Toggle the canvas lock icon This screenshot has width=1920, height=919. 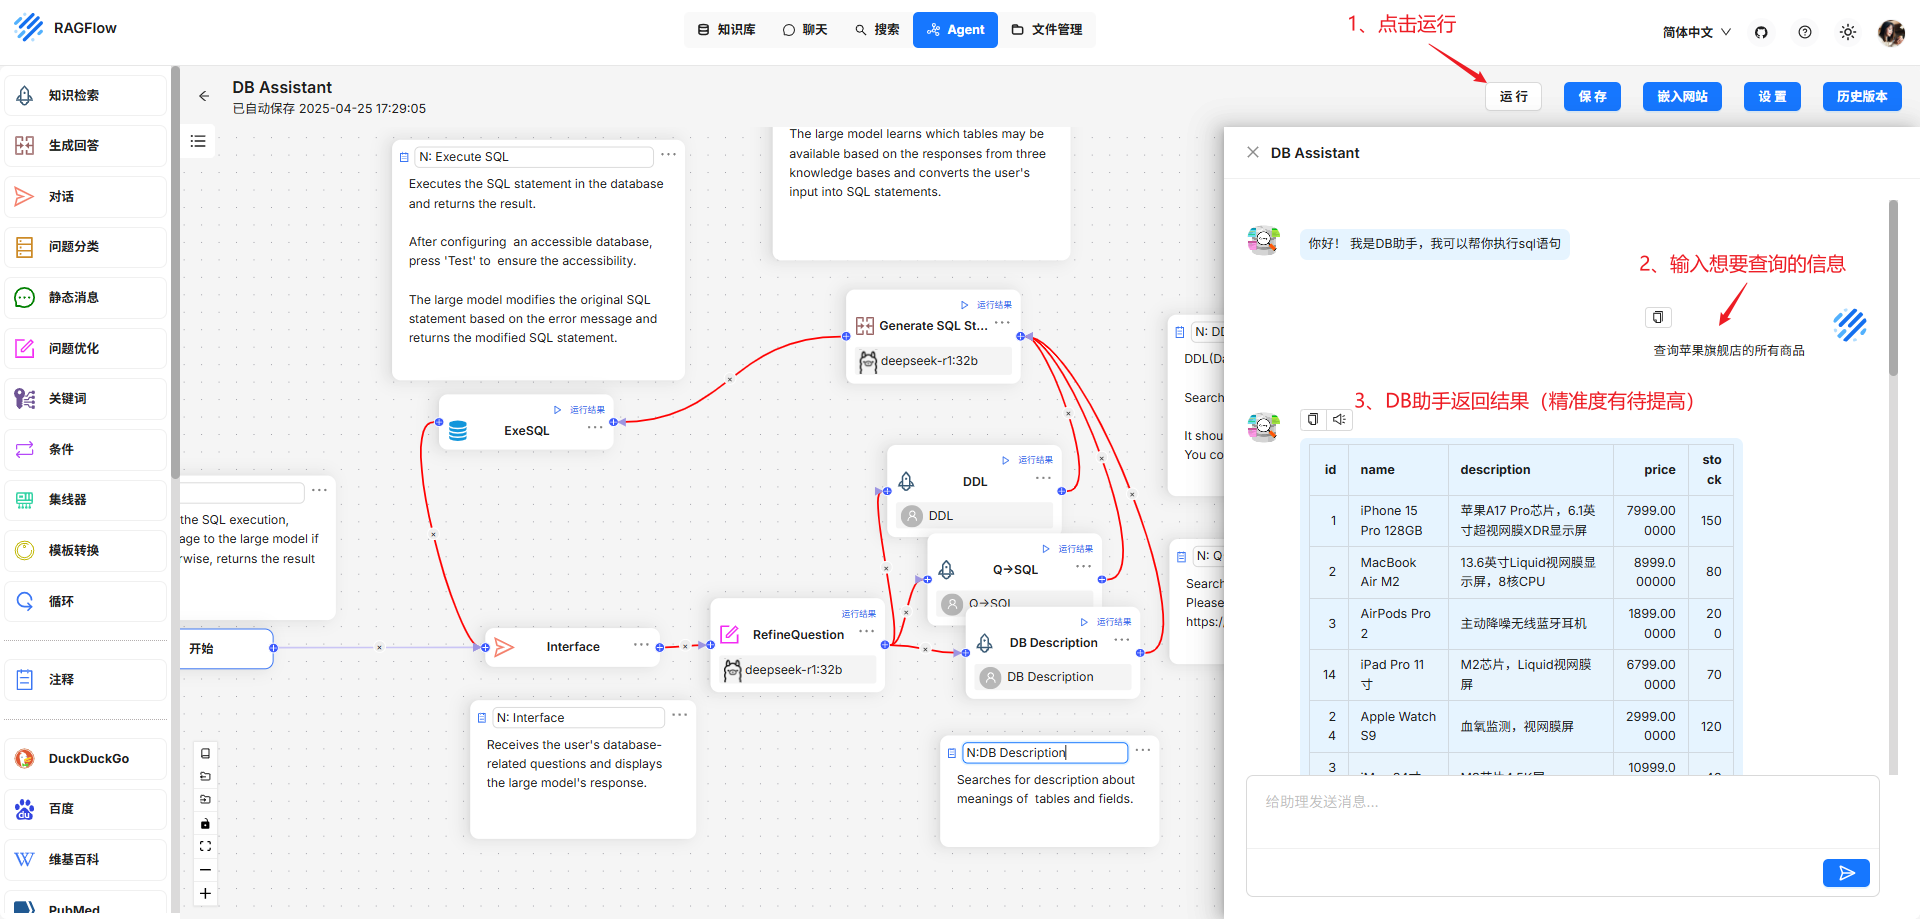[x=205, y=823]
